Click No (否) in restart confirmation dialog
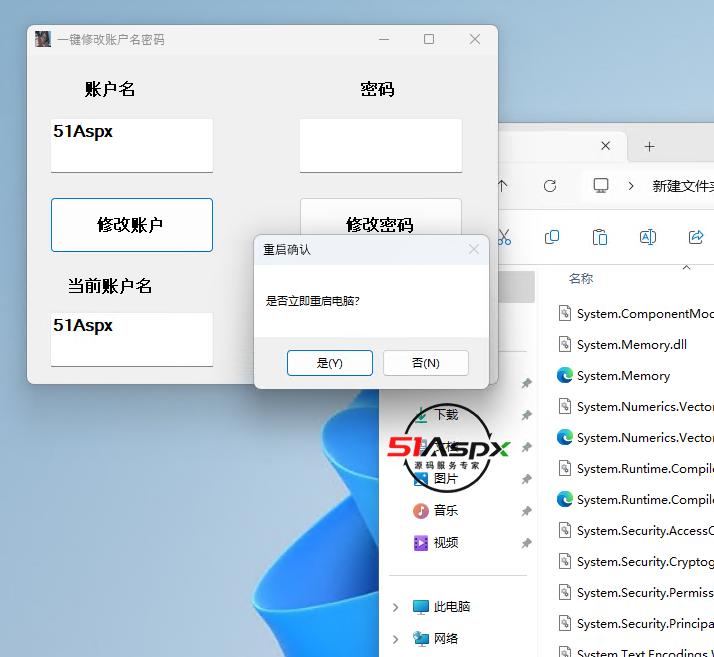Screen dimensions: 714x657 [x=426, y=363]
